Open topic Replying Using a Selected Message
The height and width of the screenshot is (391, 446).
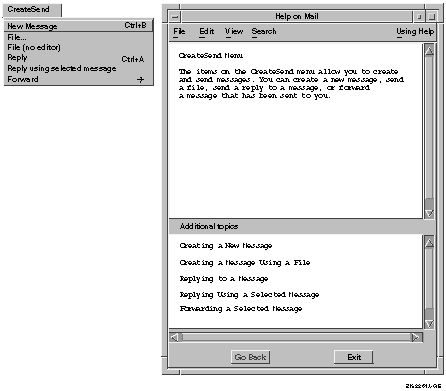[249, 295]
